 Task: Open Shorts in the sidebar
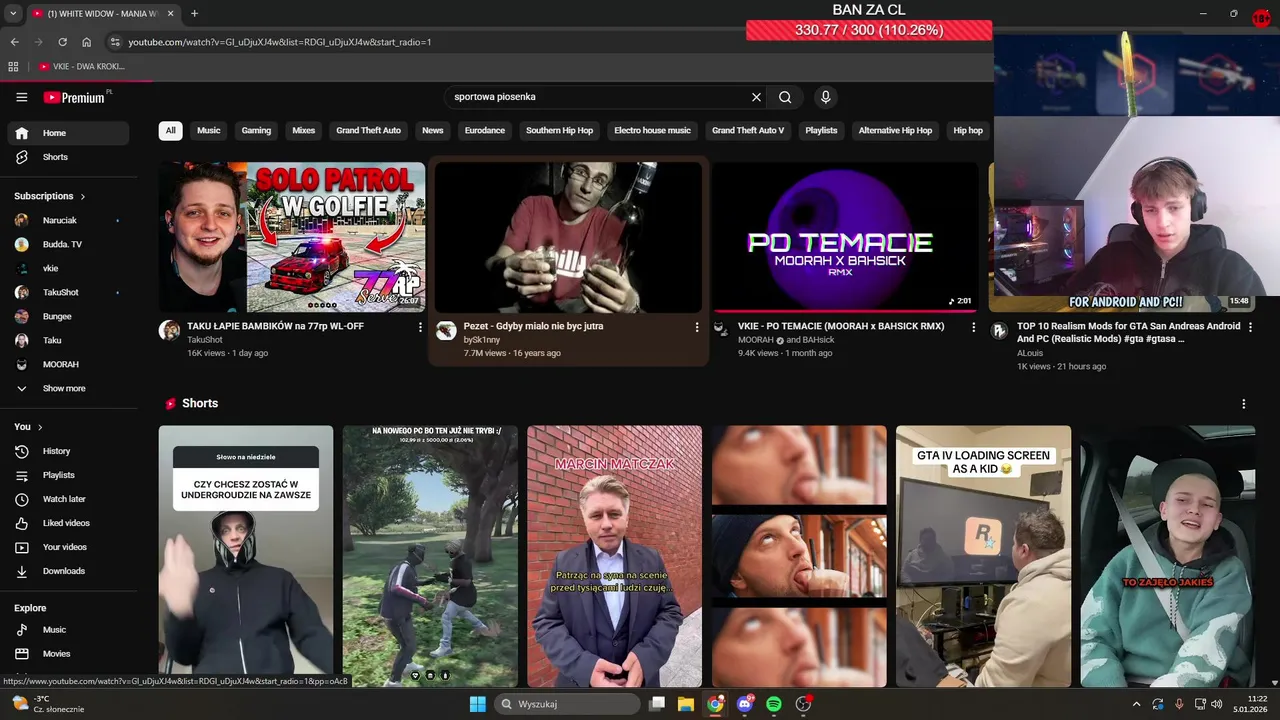point(68,157)
